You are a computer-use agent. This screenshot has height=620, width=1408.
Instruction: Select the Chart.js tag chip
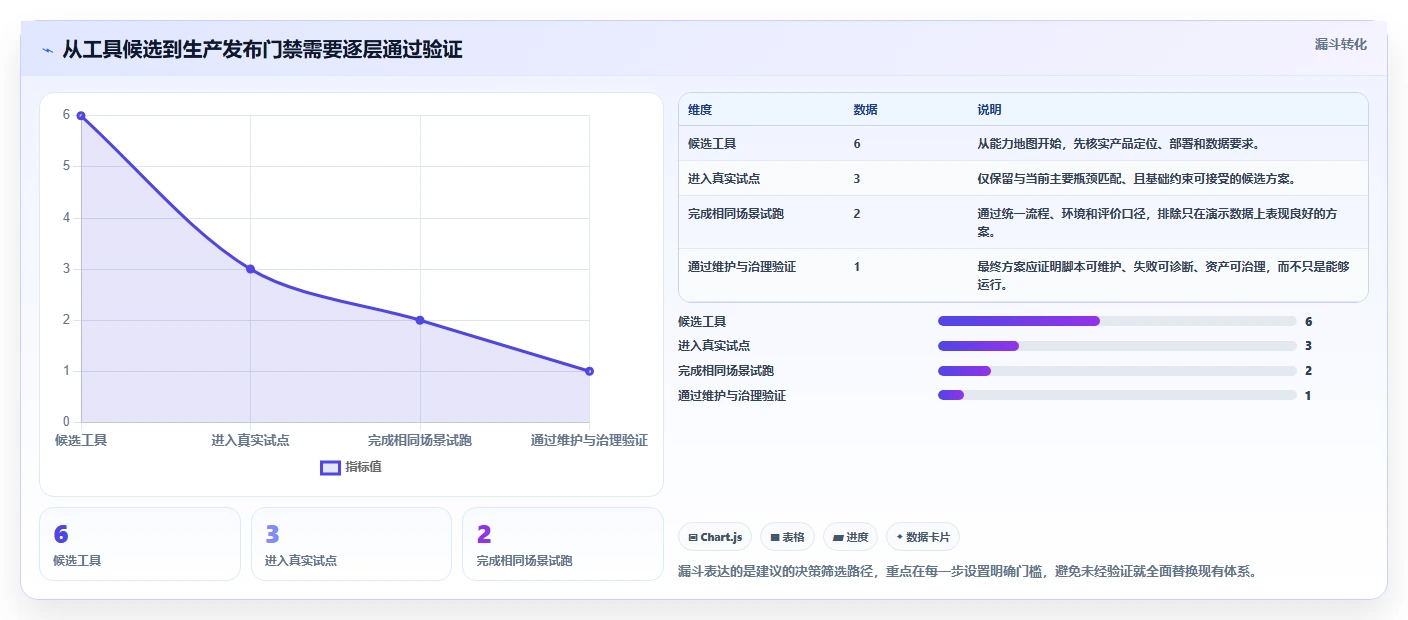click(x=715, y=537)
